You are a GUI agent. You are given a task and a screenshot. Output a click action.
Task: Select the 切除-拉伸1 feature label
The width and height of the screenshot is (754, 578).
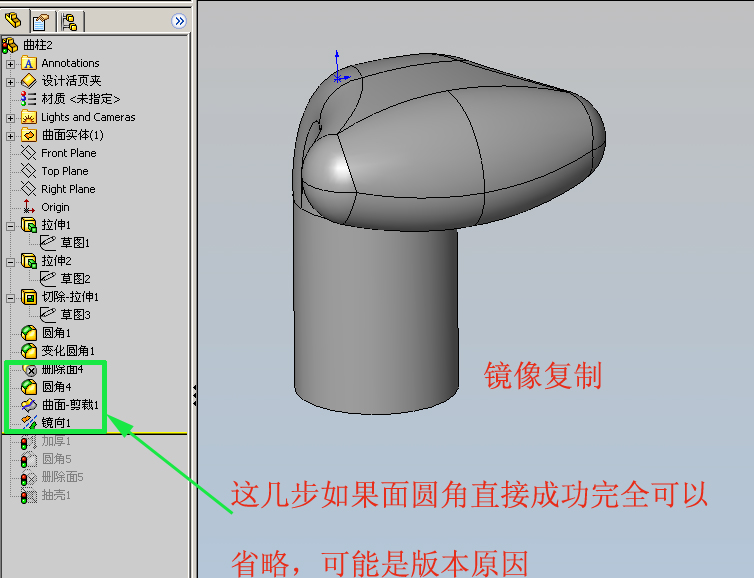(x=70, y=297)
